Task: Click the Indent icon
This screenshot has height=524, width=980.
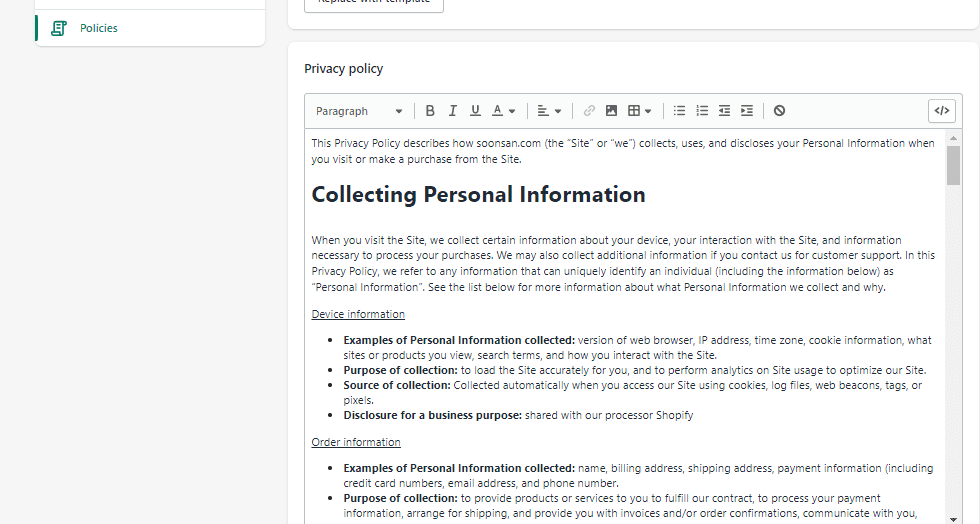Action: (x=747, y=111)
